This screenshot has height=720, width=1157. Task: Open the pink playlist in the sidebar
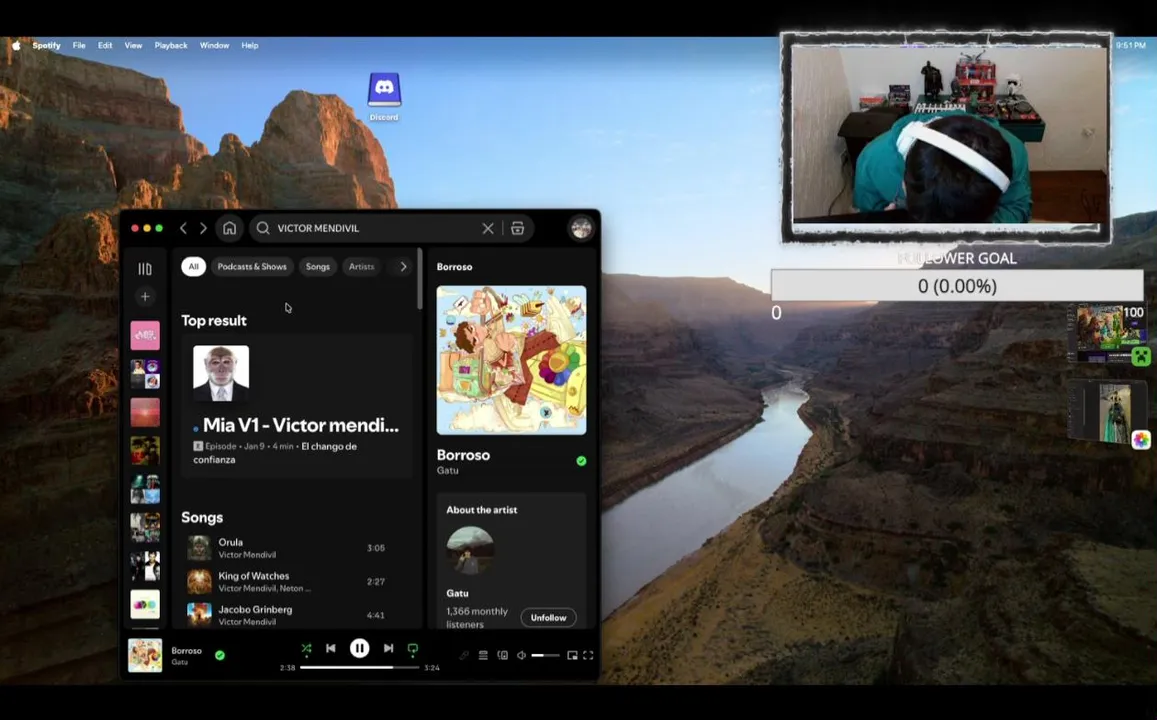(x=145, y=336)
